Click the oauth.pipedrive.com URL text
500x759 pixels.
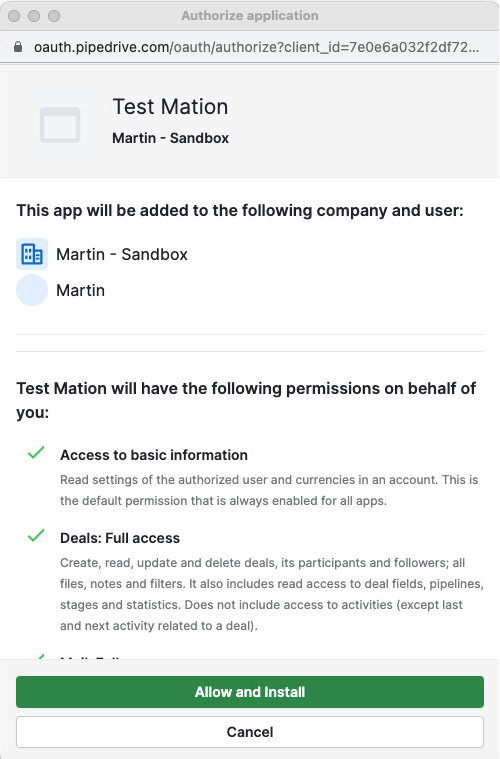(x=257, y=47)
